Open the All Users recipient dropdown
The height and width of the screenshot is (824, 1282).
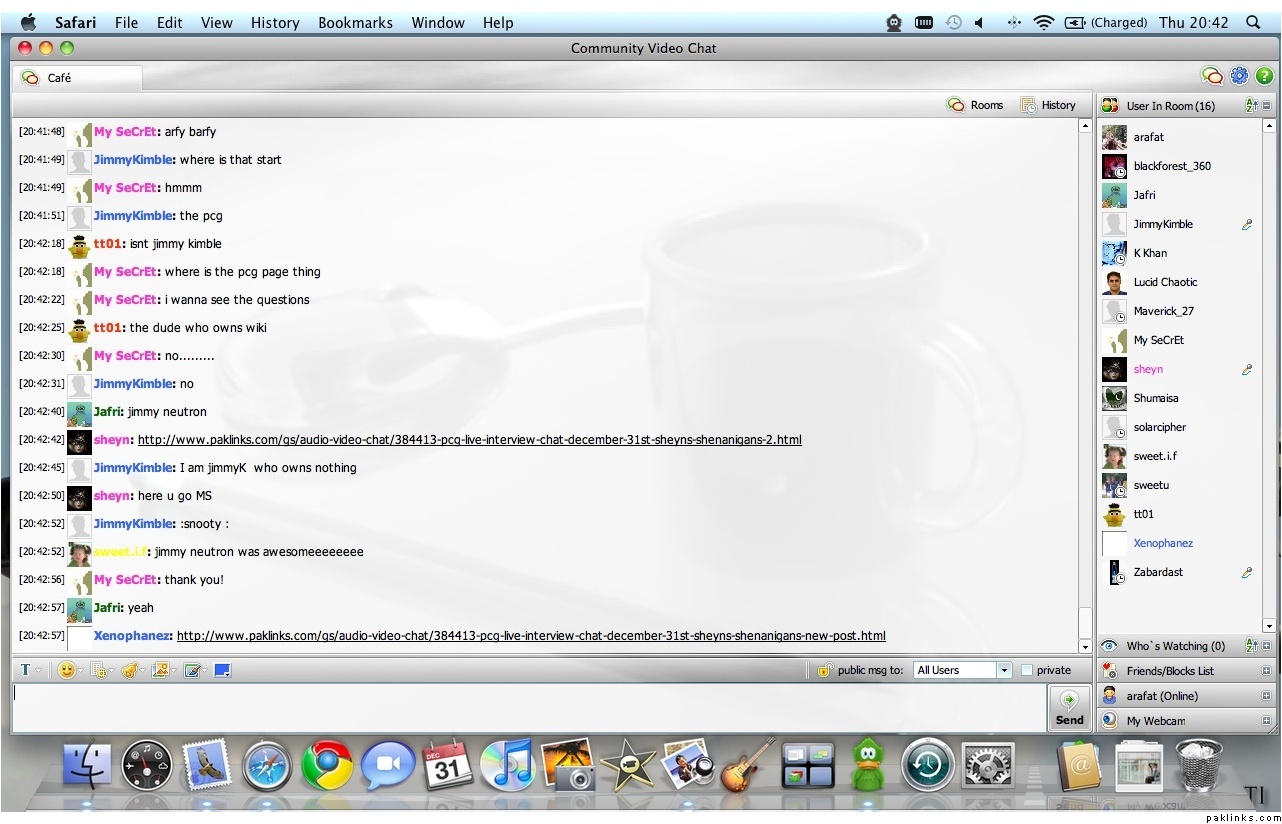pyautogui.click(x=963, y=671)
